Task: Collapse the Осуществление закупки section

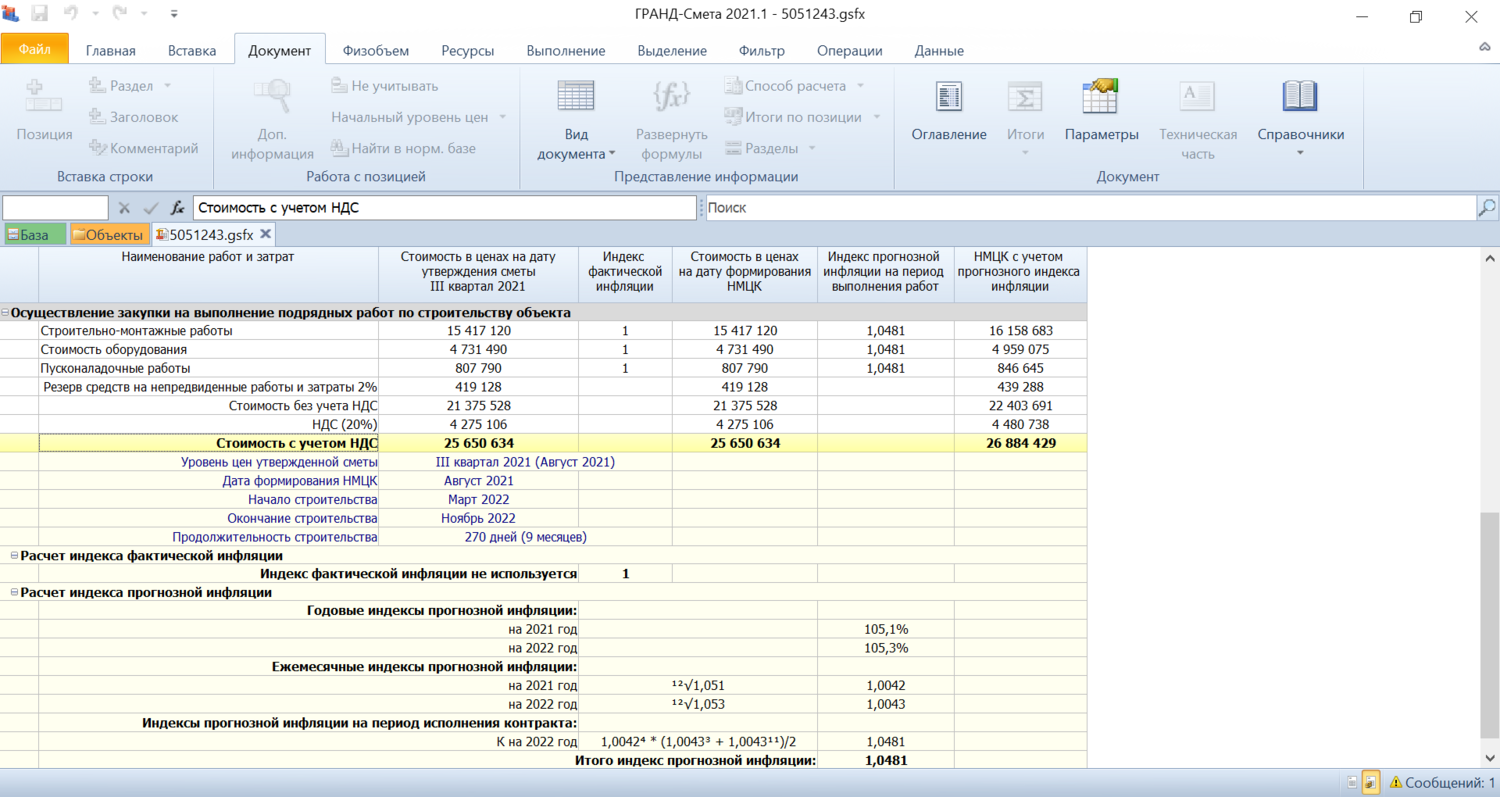Action: point(6,313)
